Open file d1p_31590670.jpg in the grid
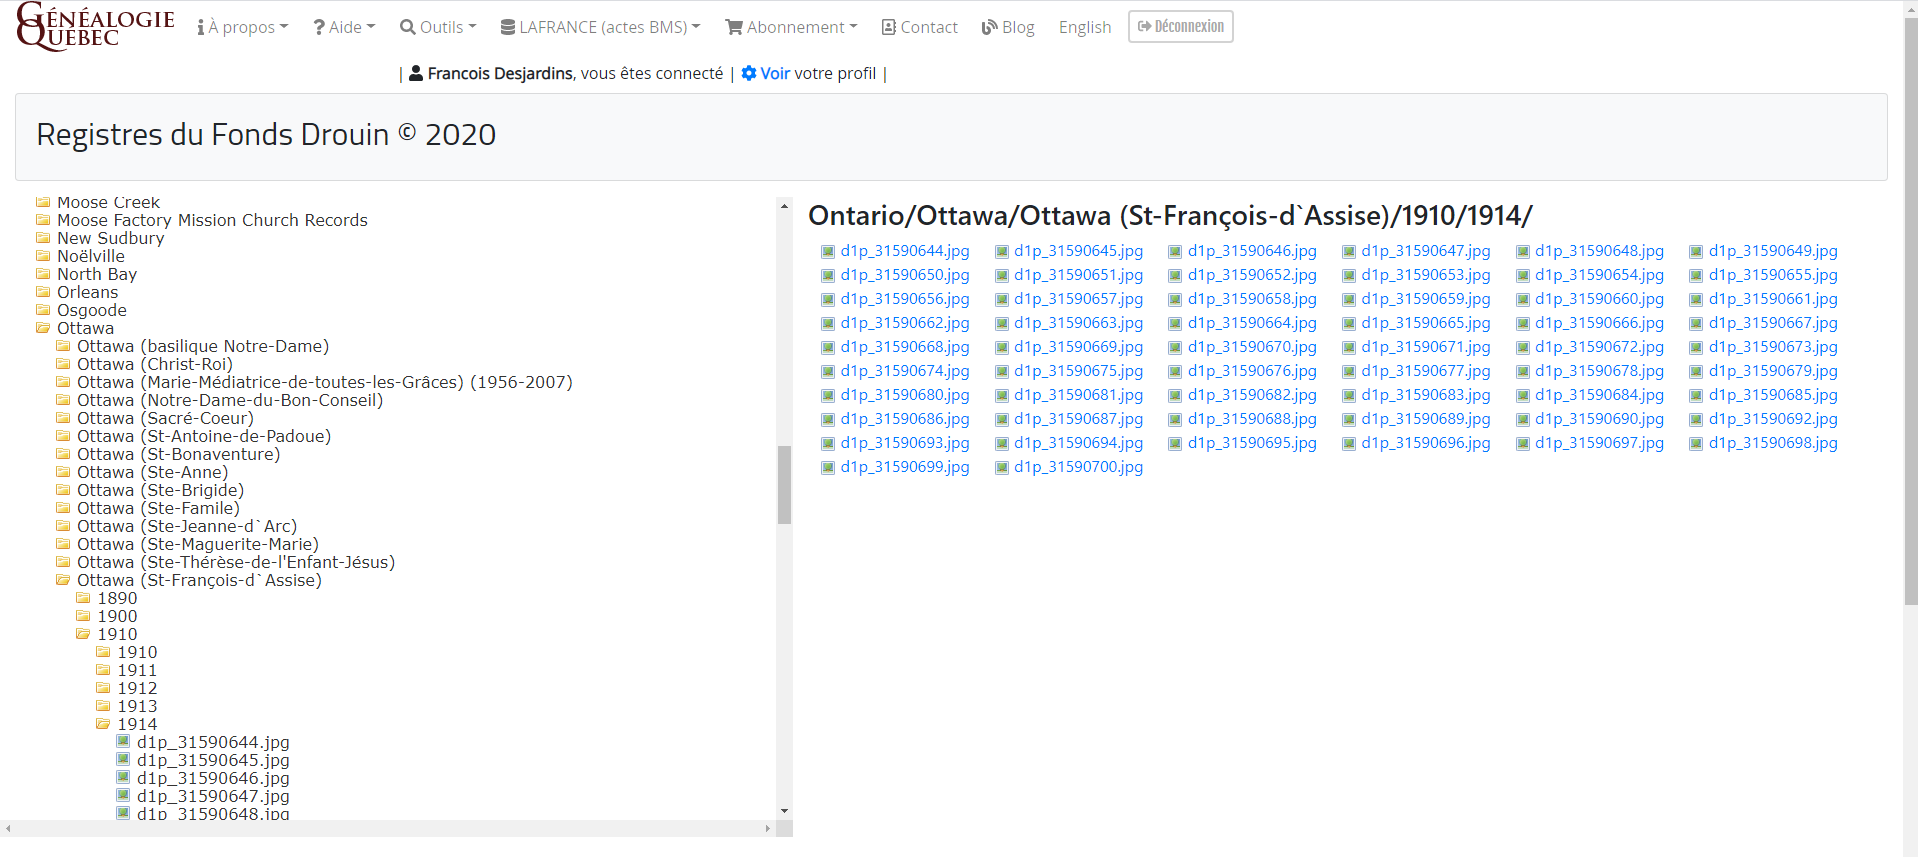The width and height of the screenshot is (1918, 857). pyautogui.click(x=1252, y=347)
